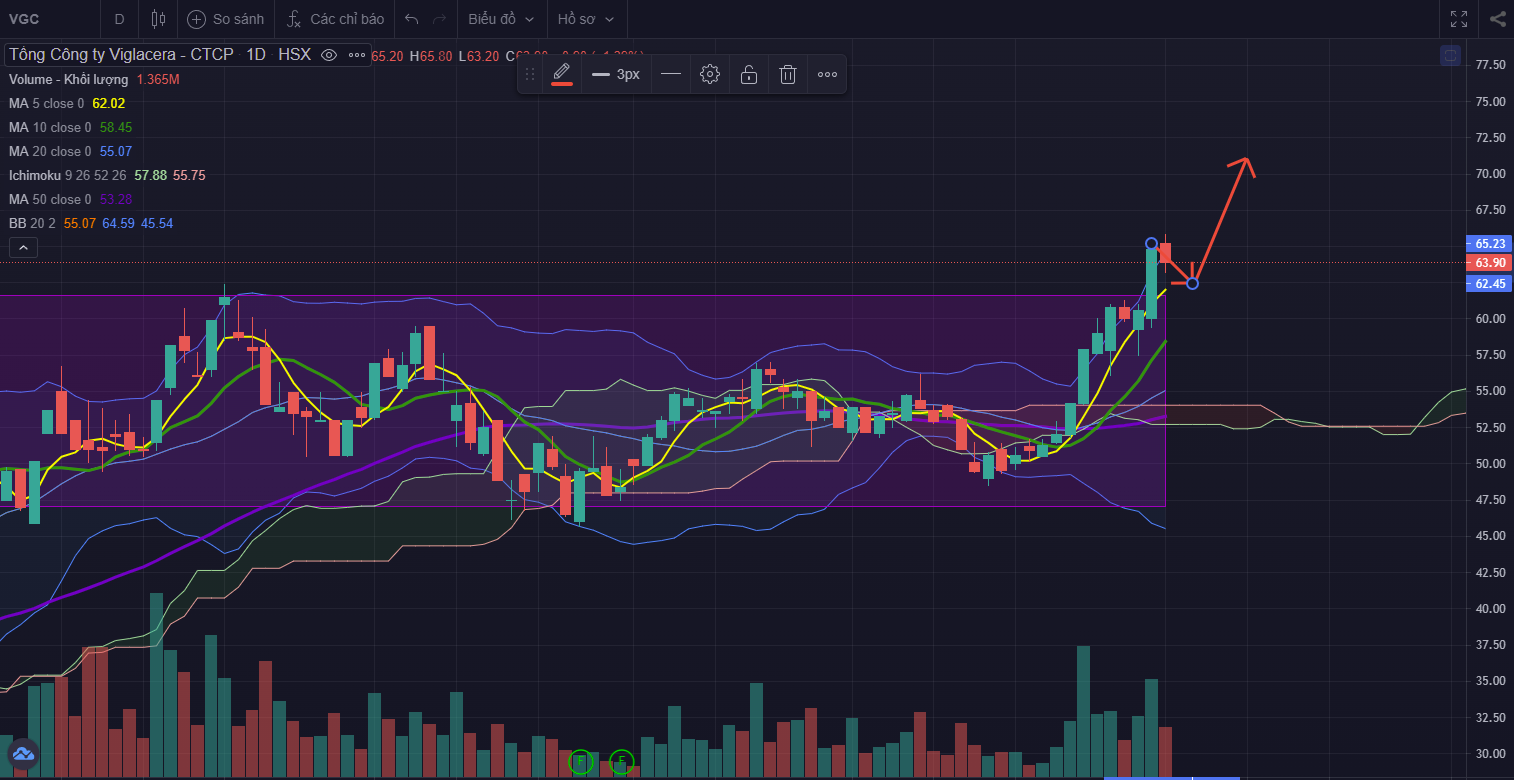Click the 70.00 price scale label
1514x780 pixels.
[x=1490, y=174]
